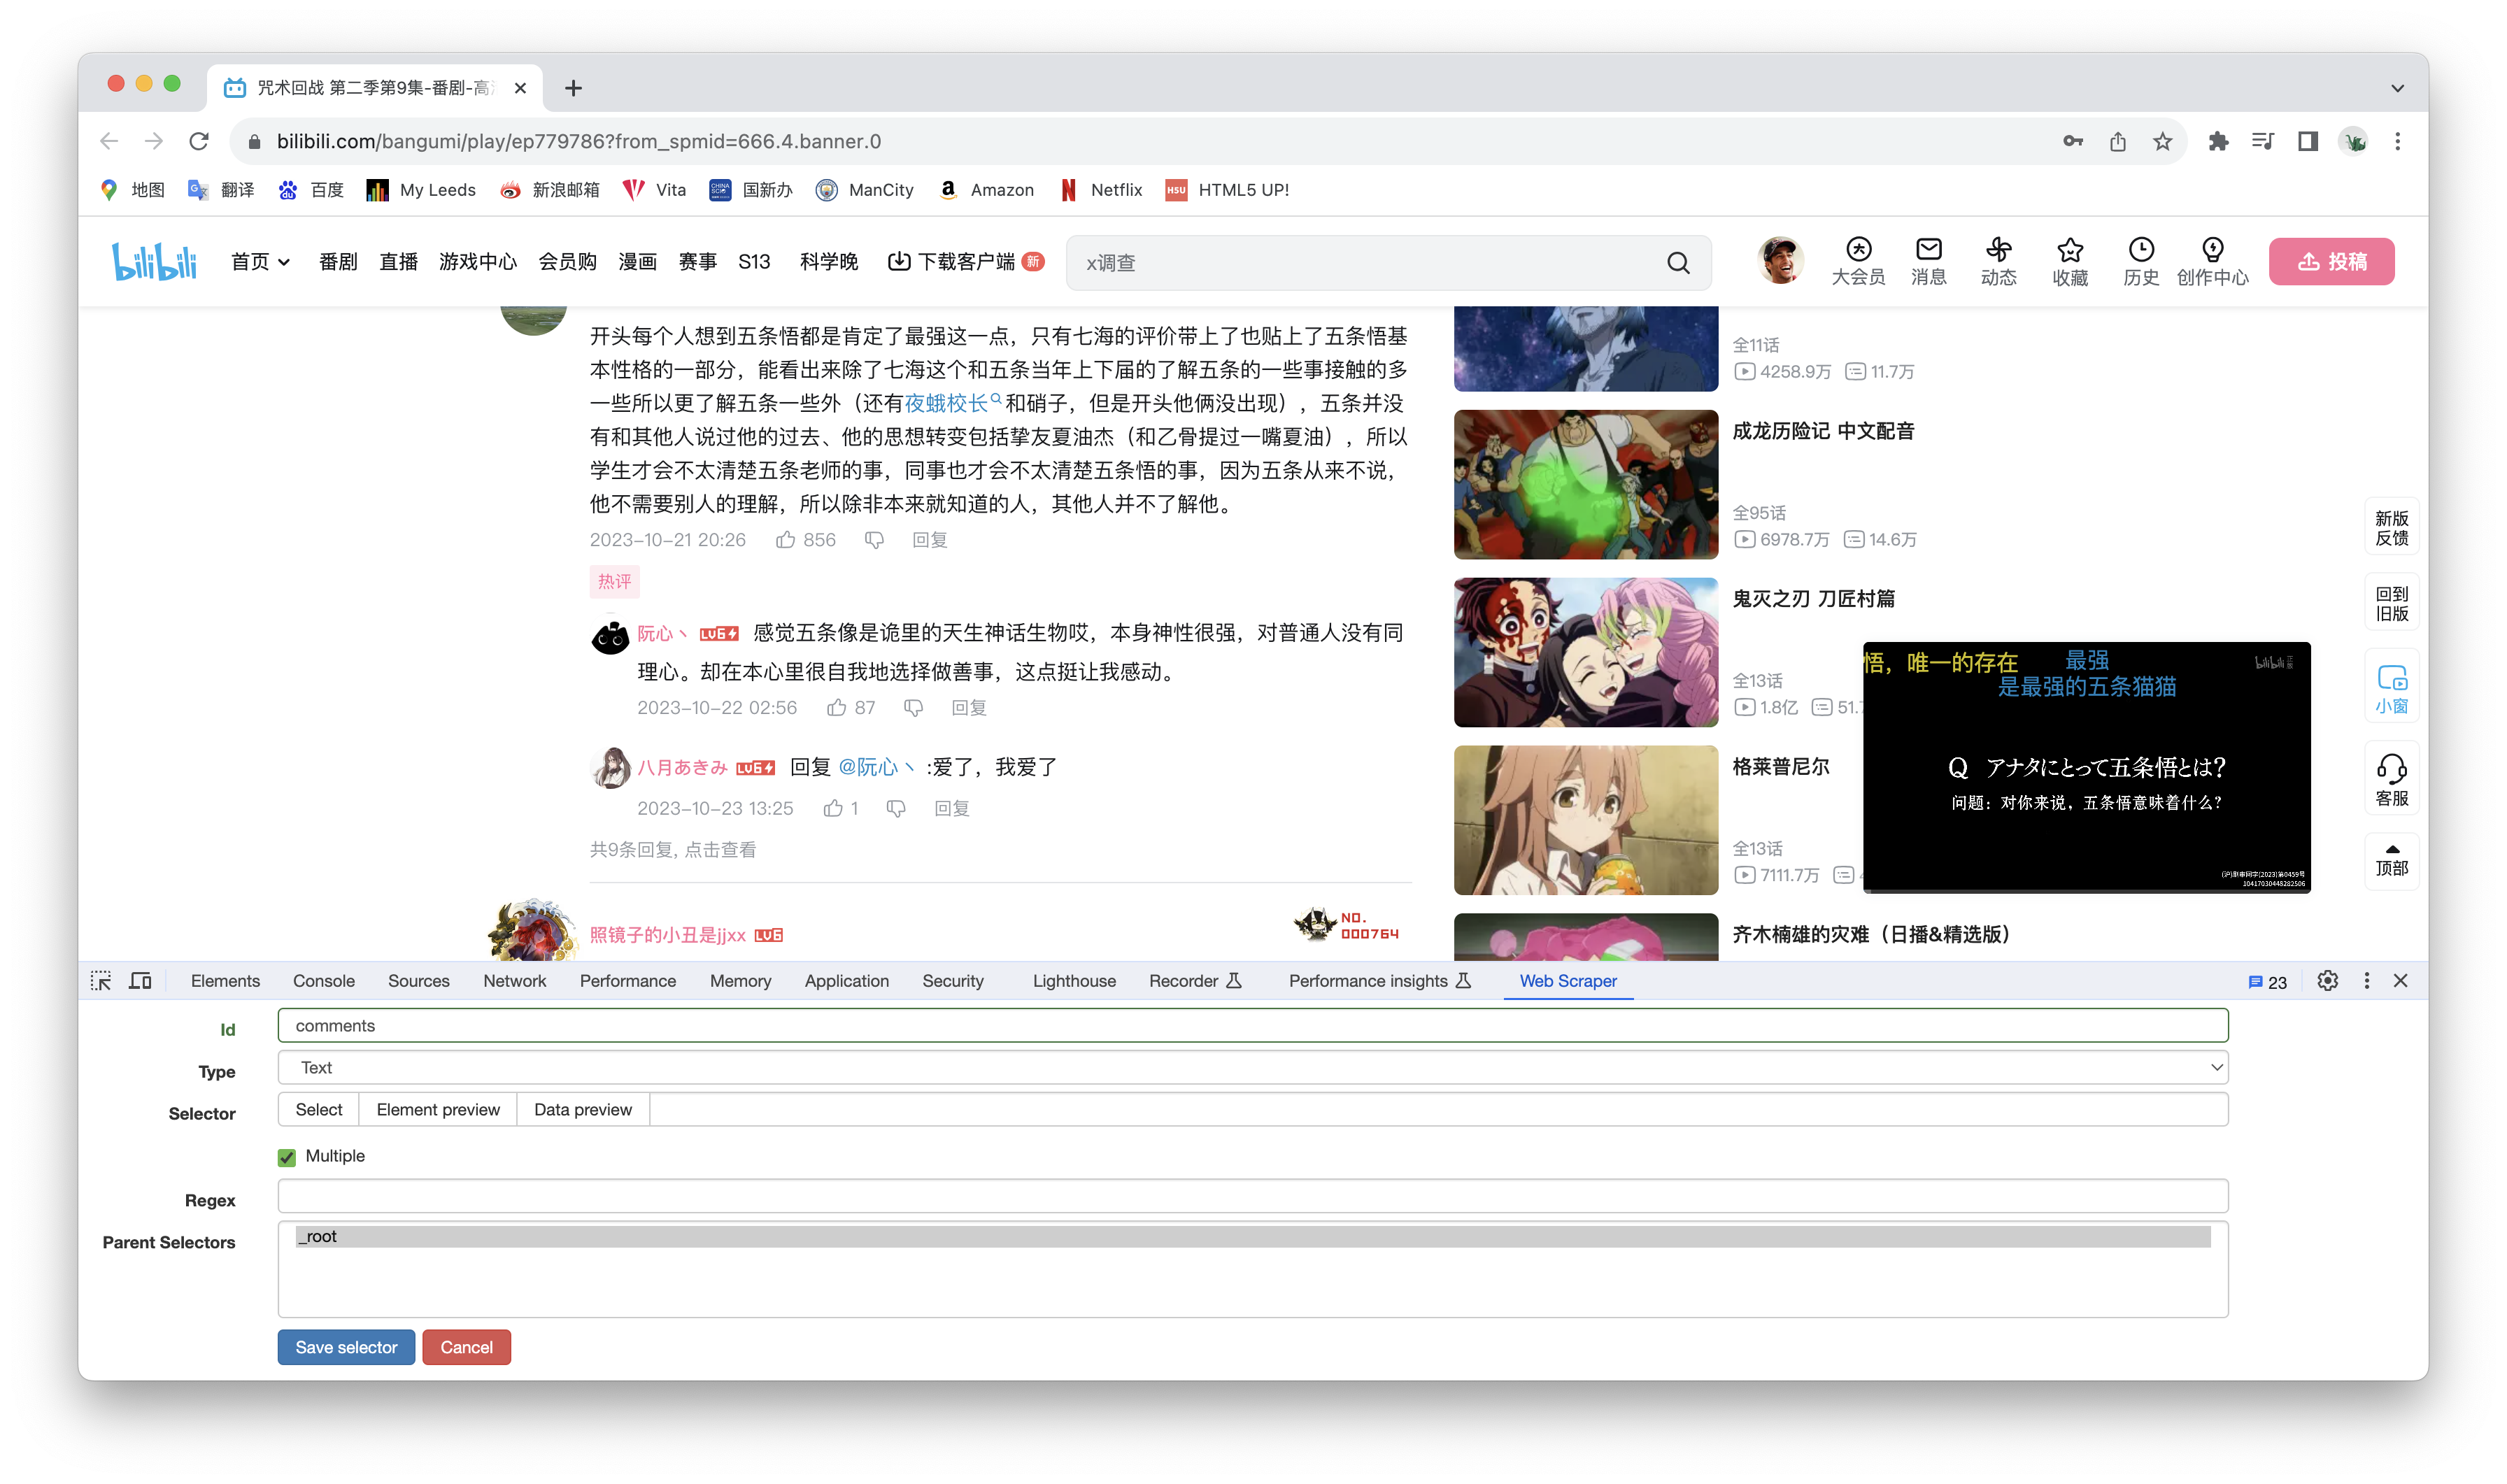Click the search magnifier icon
The image size is (2507, 1484).
[x=1678, y=263]
